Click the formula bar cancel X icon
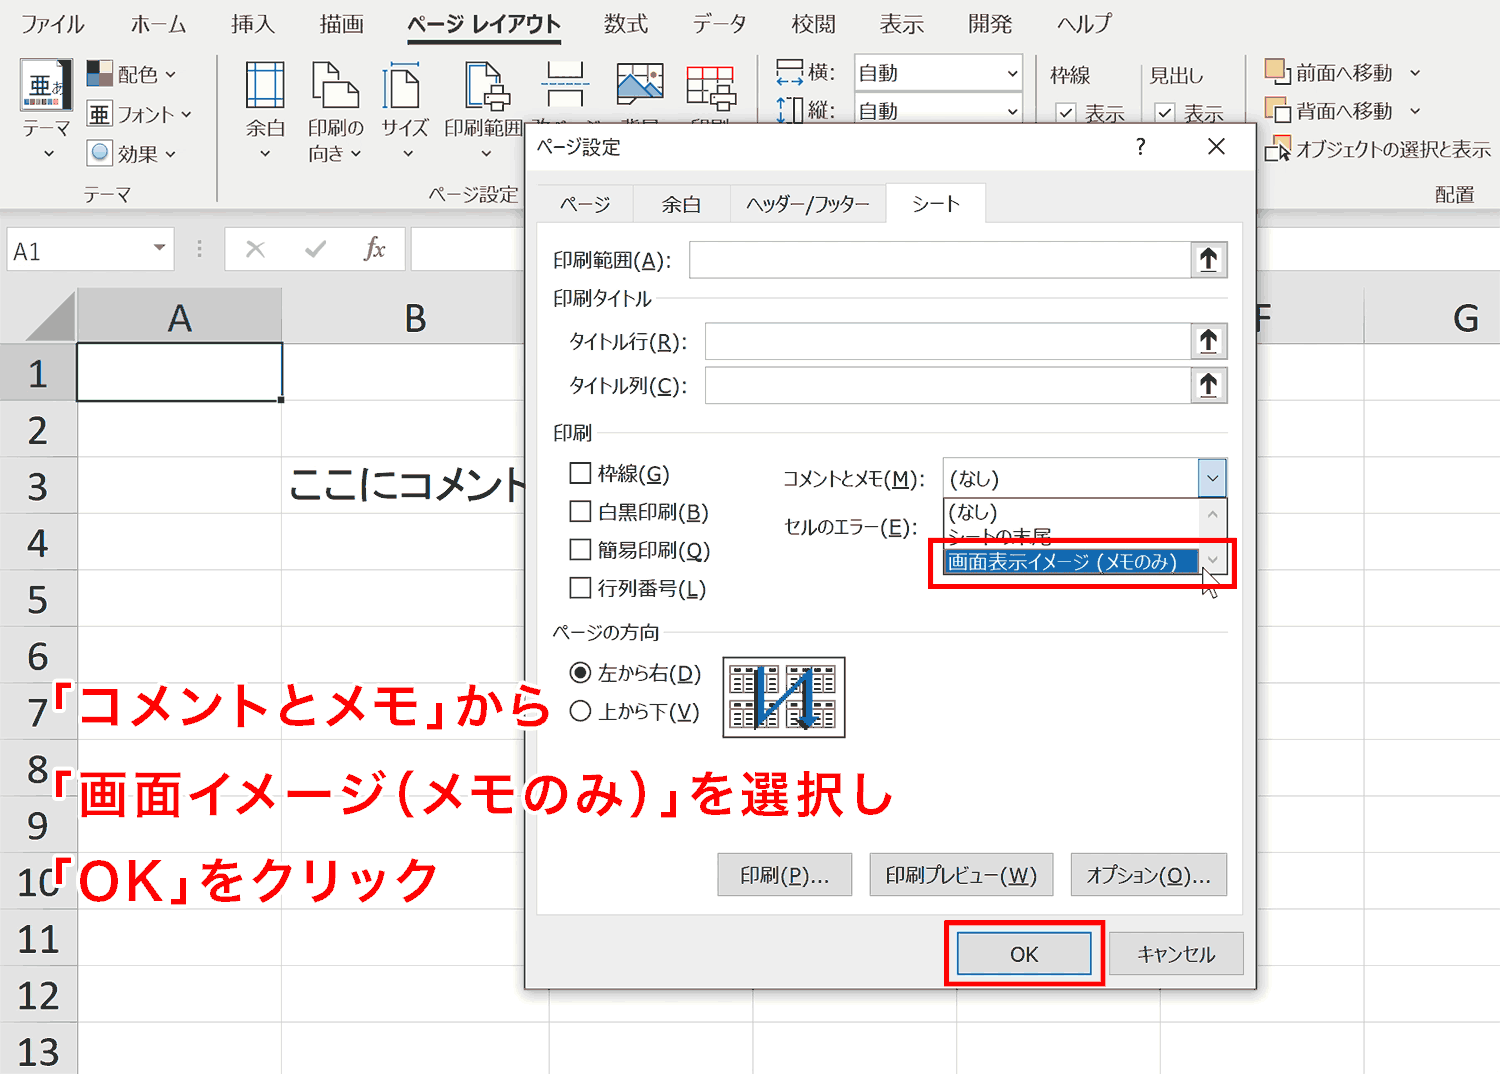Screen dimensions: 1500x1074 pos(256,249)
